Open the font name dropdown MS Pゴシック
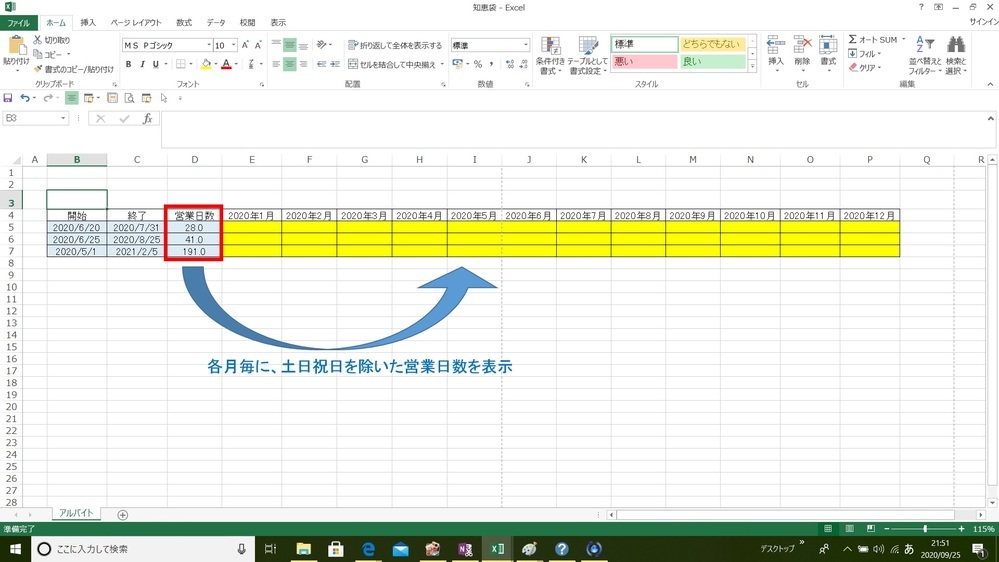The width and height of the screenshot is (999, 562). click(209, 45)
